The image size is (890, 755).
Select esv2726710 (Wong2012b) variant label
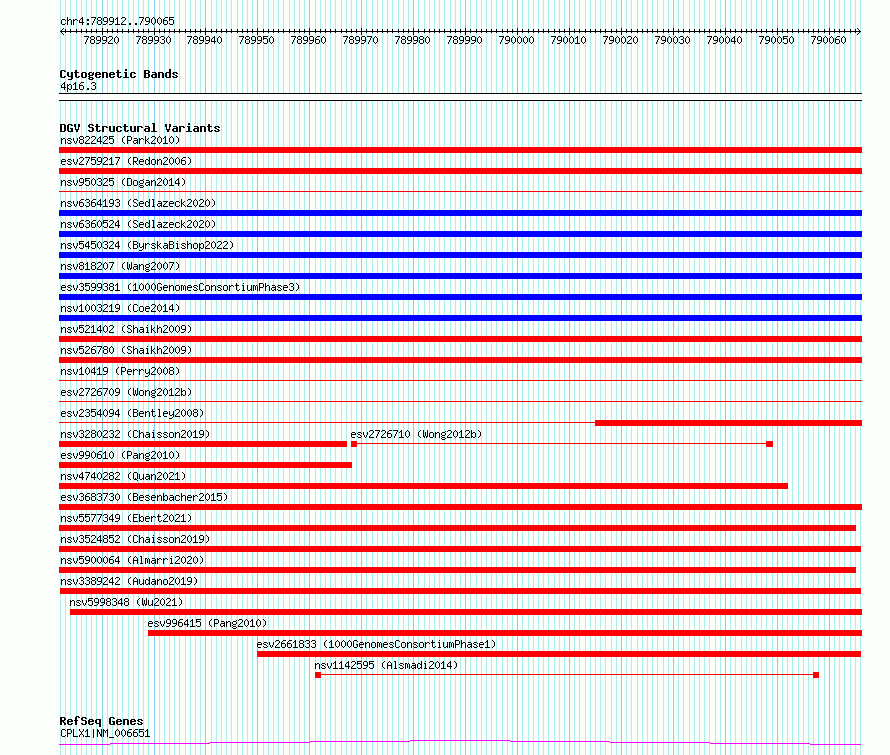(416, 434)
